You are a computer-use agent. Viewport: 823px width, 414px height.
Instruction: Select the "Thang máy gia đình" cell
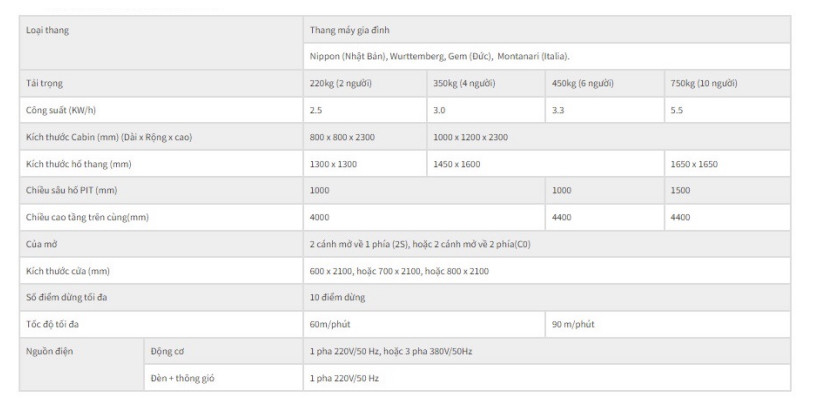(x=547, y=30)
